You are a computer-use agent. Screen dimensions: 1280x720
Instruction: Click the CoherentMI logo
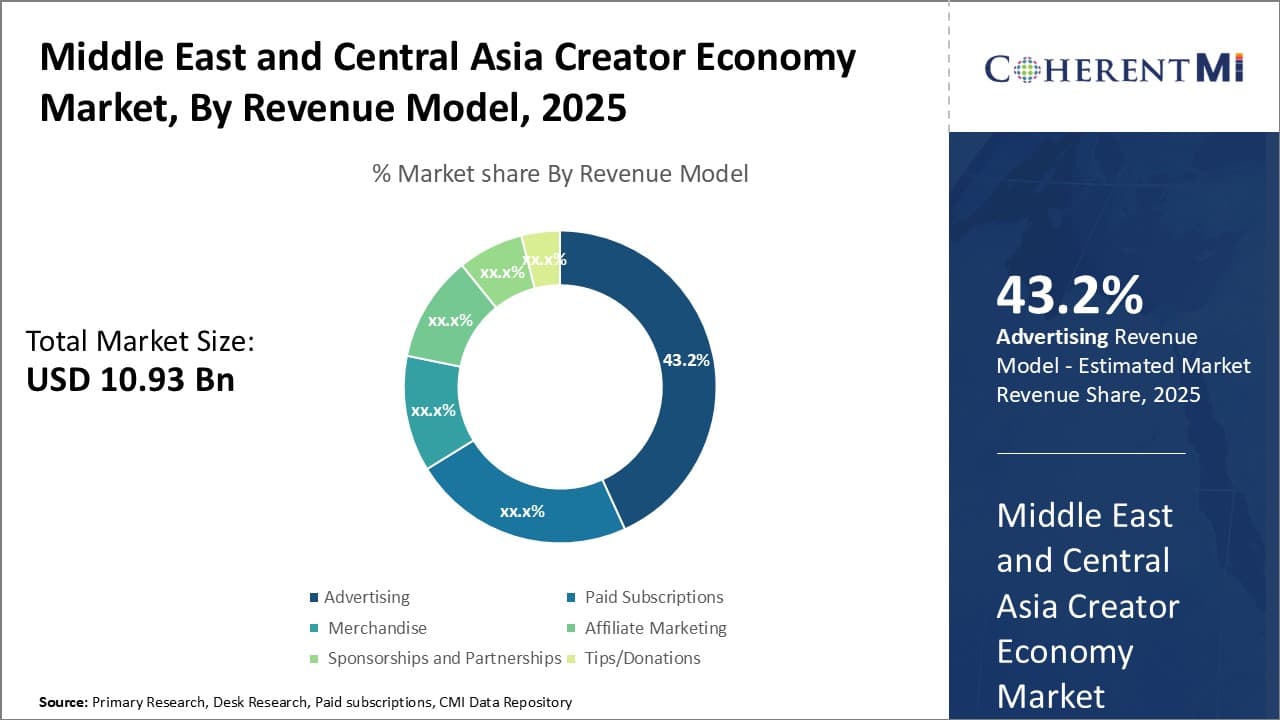tap(1113, 66)
